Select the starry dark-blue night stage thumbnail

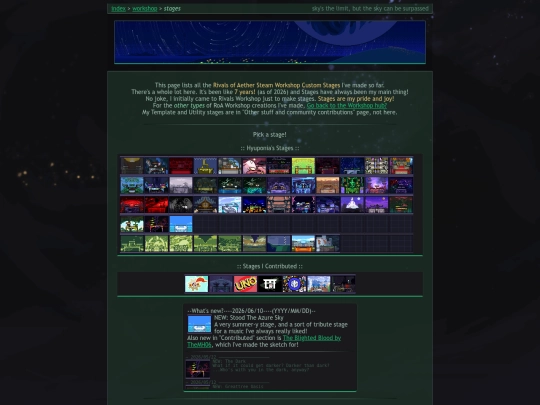(x=352, y=166)
